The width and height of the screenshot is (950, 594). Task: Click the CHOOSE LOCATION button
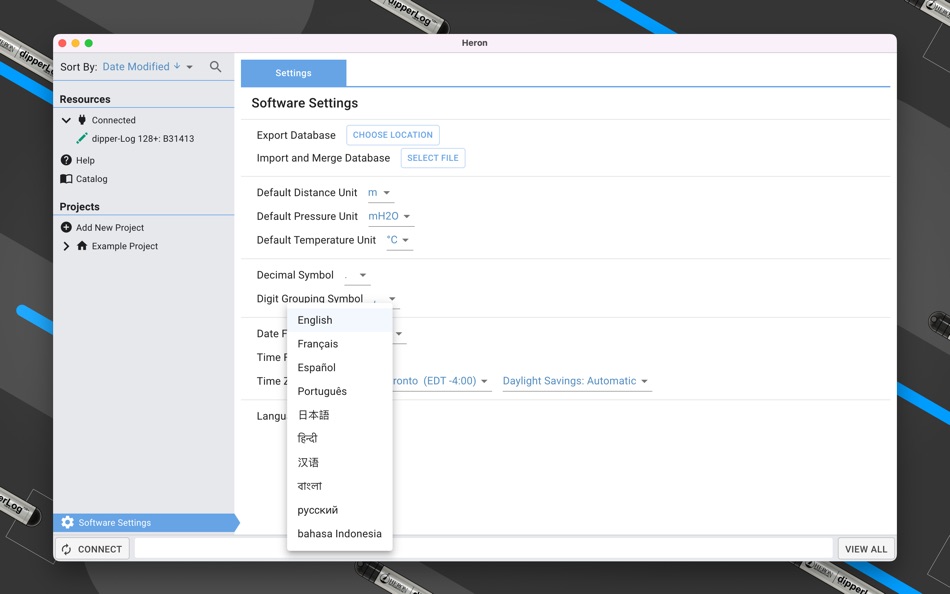click(x=393, y=135)
